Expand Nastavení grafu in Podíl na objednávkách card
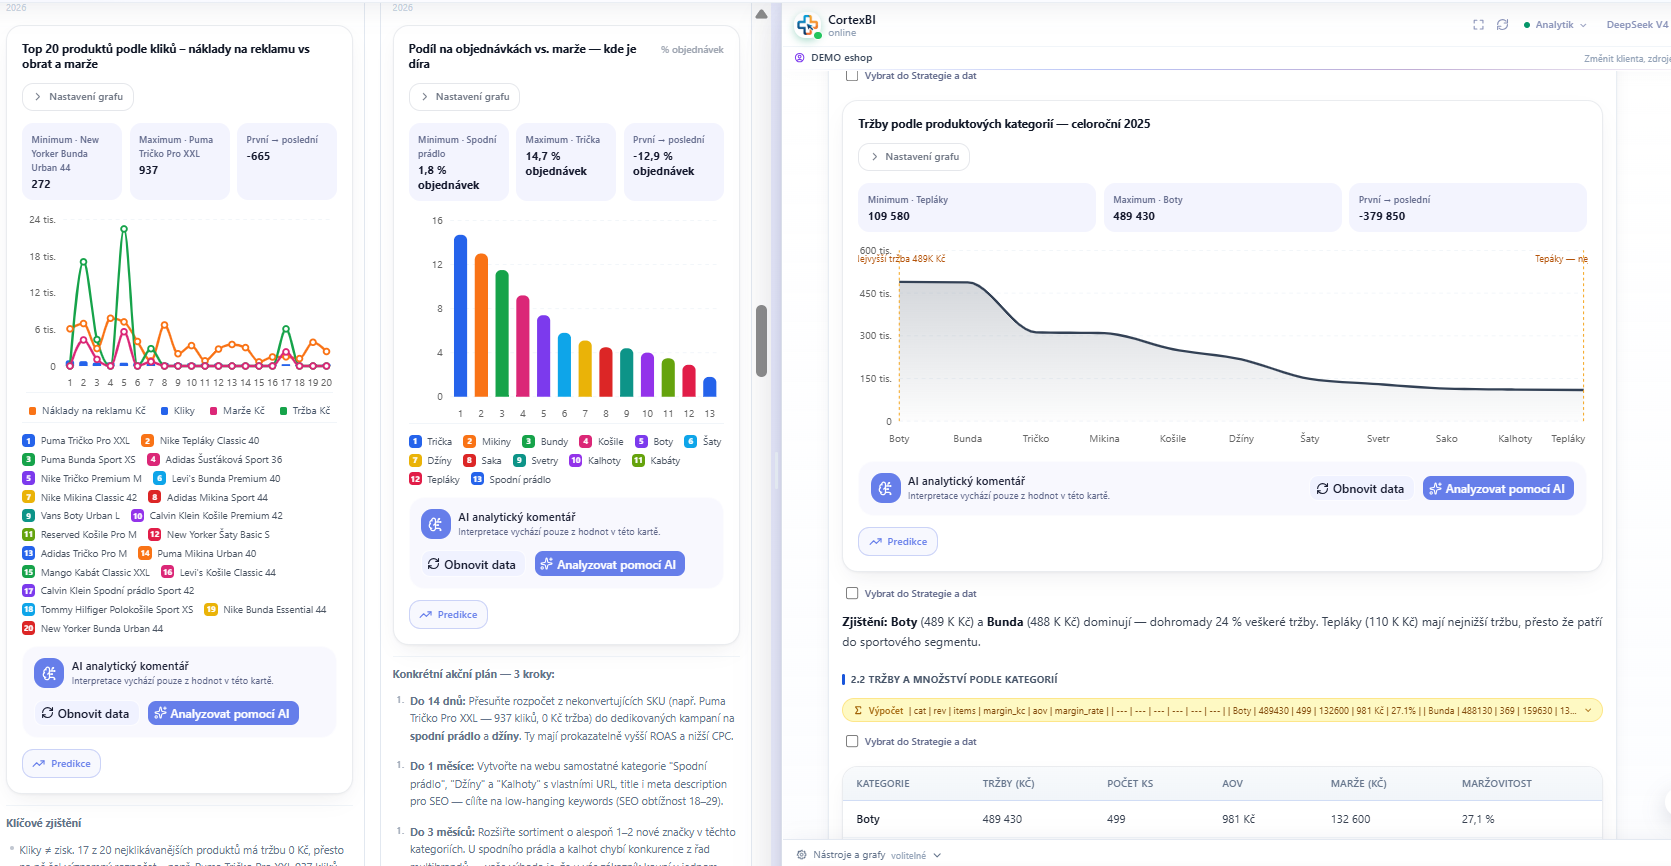 tap(464, 97)
